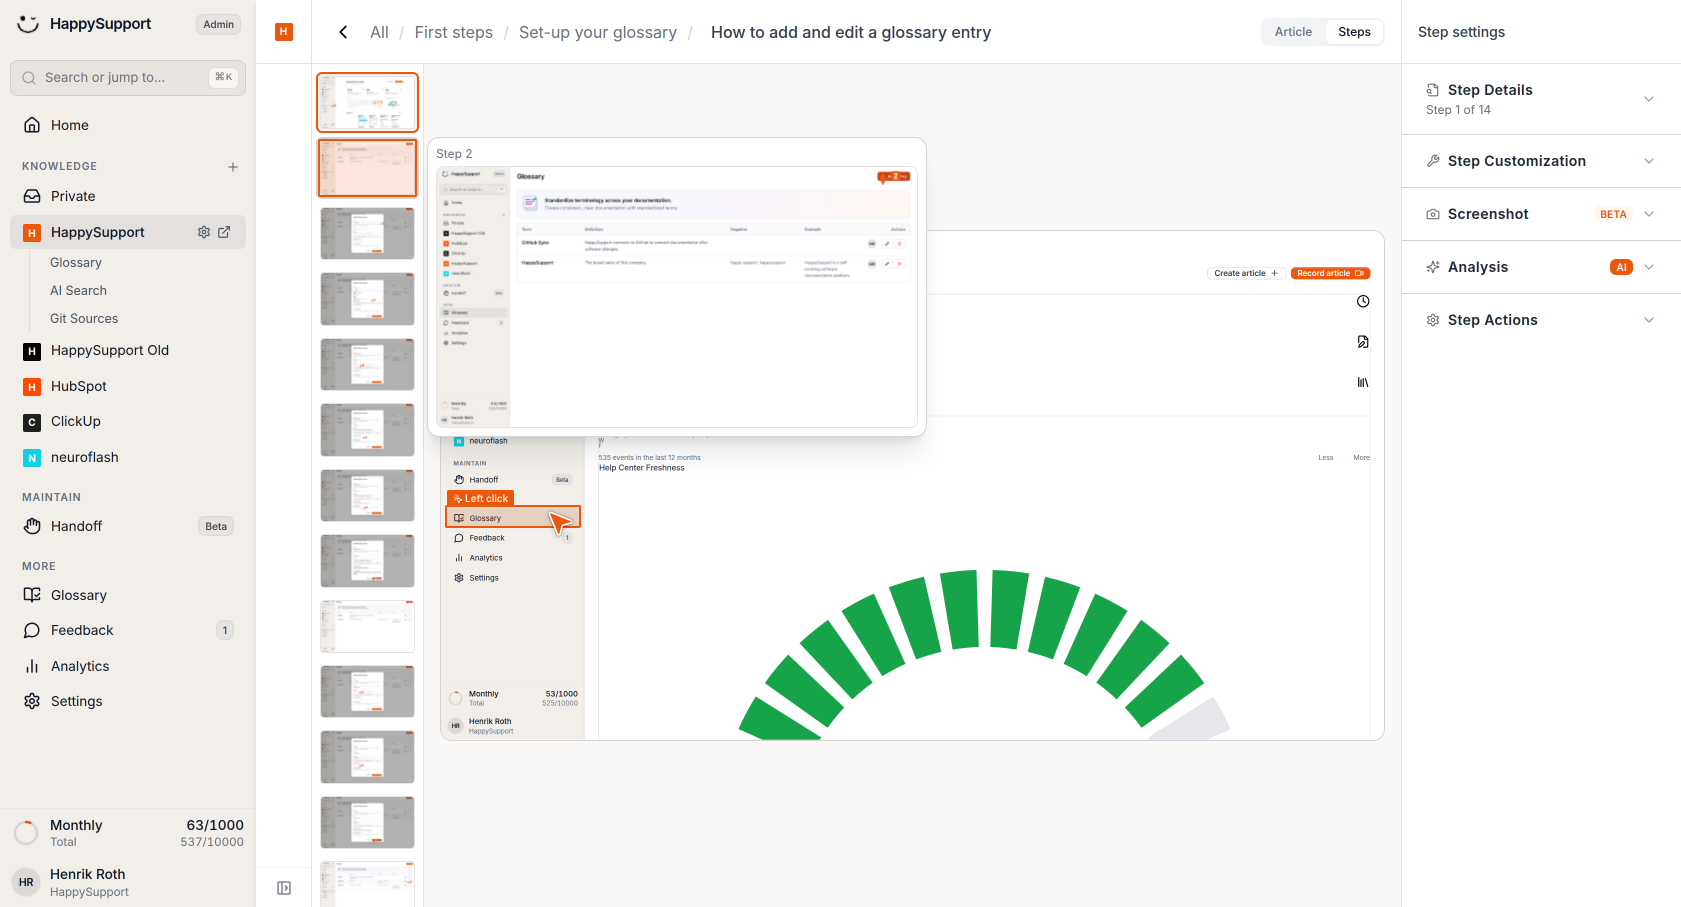Click the HappySupport smiley logo
1681x907 pixels.
[x=28, y=24]
